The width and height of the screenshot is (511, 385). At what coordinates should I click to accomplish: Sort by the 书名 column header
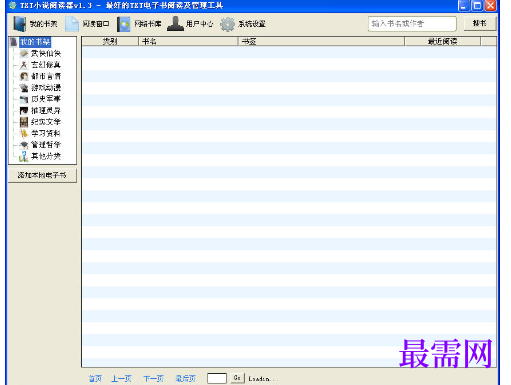pyautogui.click(x=188, y=41)
